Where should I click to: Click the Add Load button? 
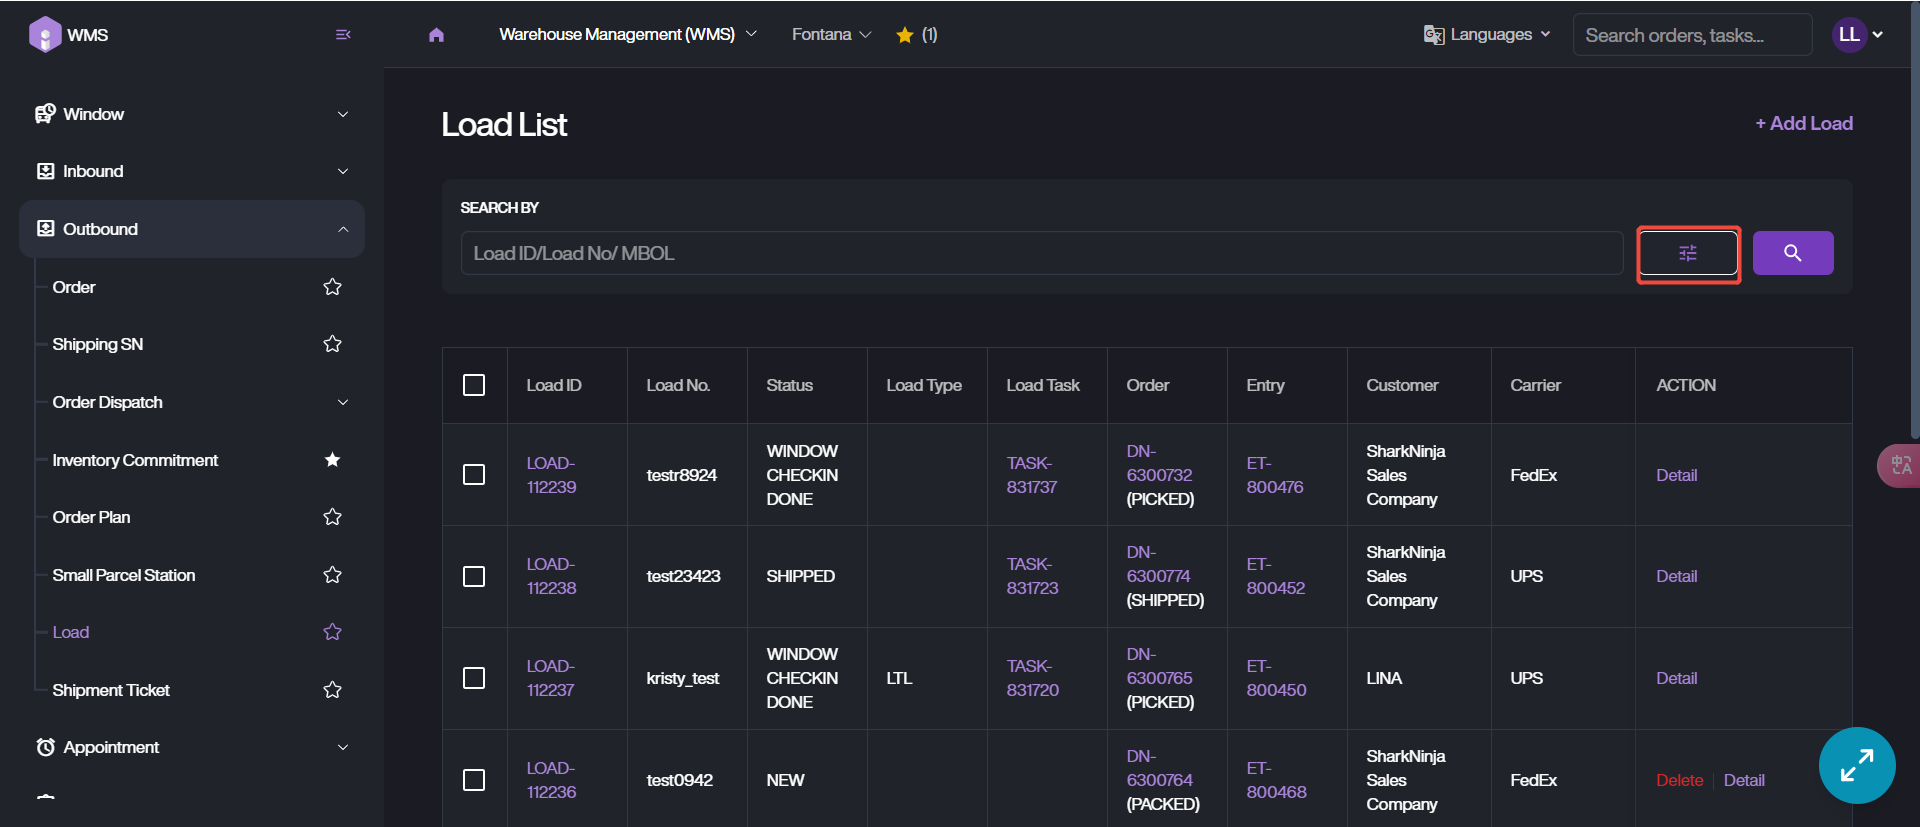1804,124
